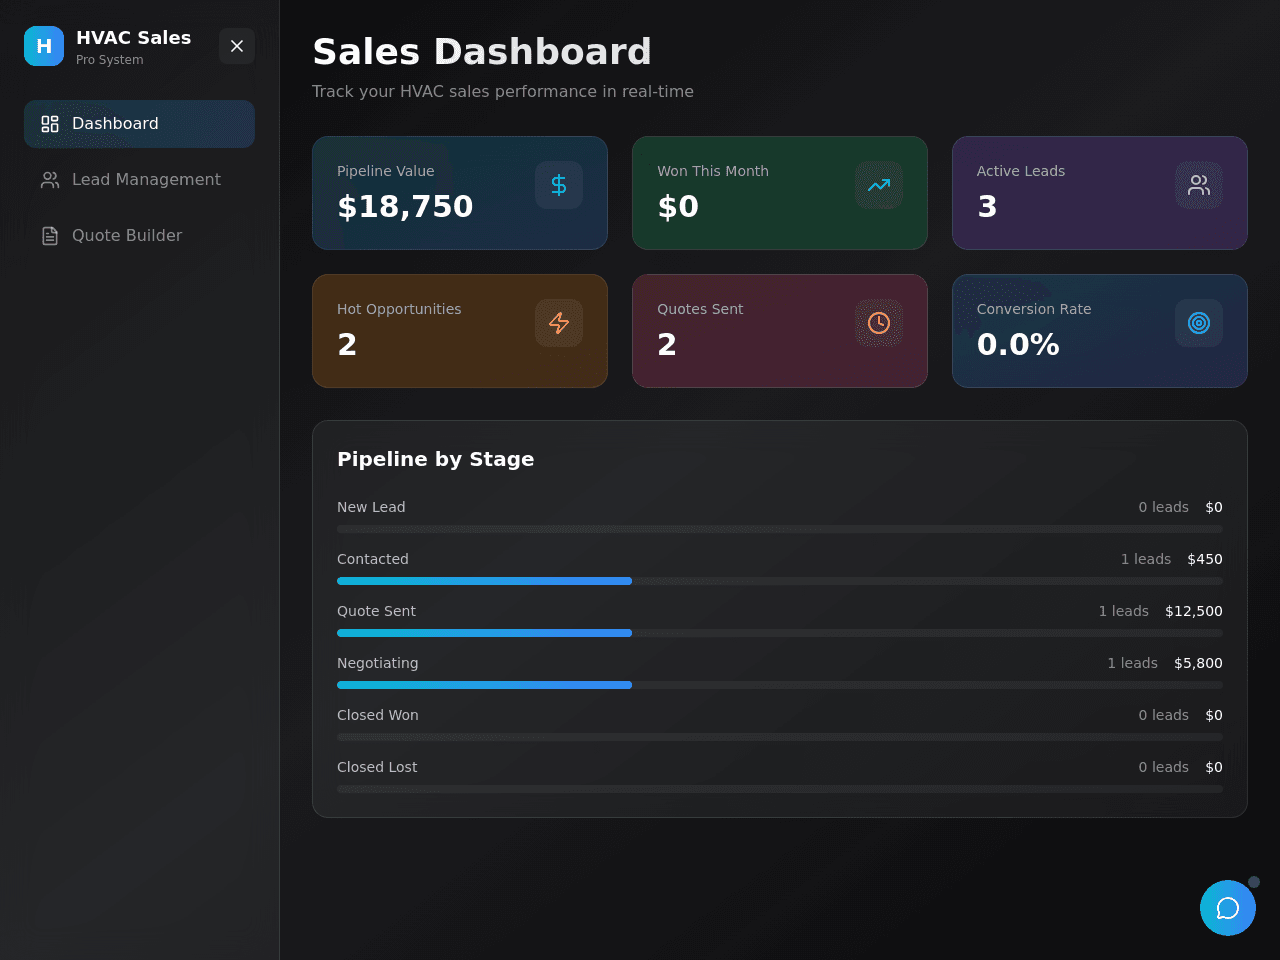Click the Contacted stage progress bar
The width and height of the screenshot is (1280, 960).
point(780,581)
